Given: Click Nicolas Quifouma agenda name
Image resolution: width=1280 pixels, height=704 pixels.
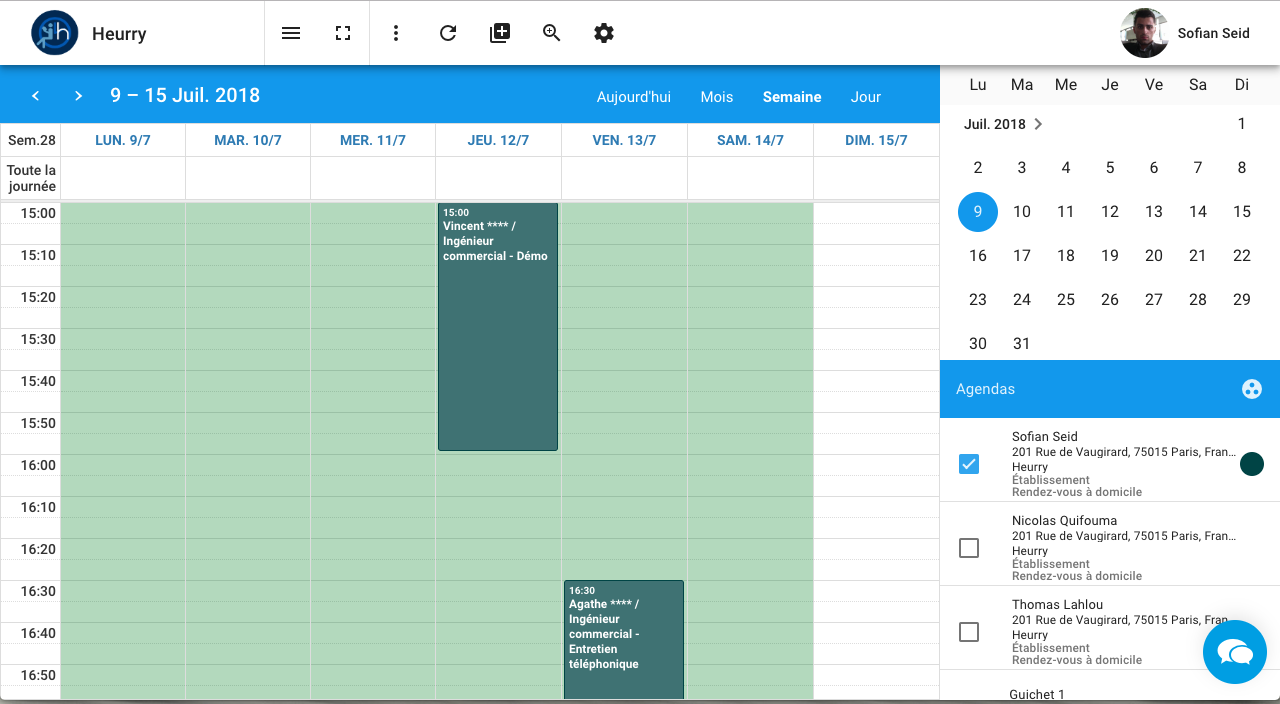Looking at the screenshot, I should 1064,520.
